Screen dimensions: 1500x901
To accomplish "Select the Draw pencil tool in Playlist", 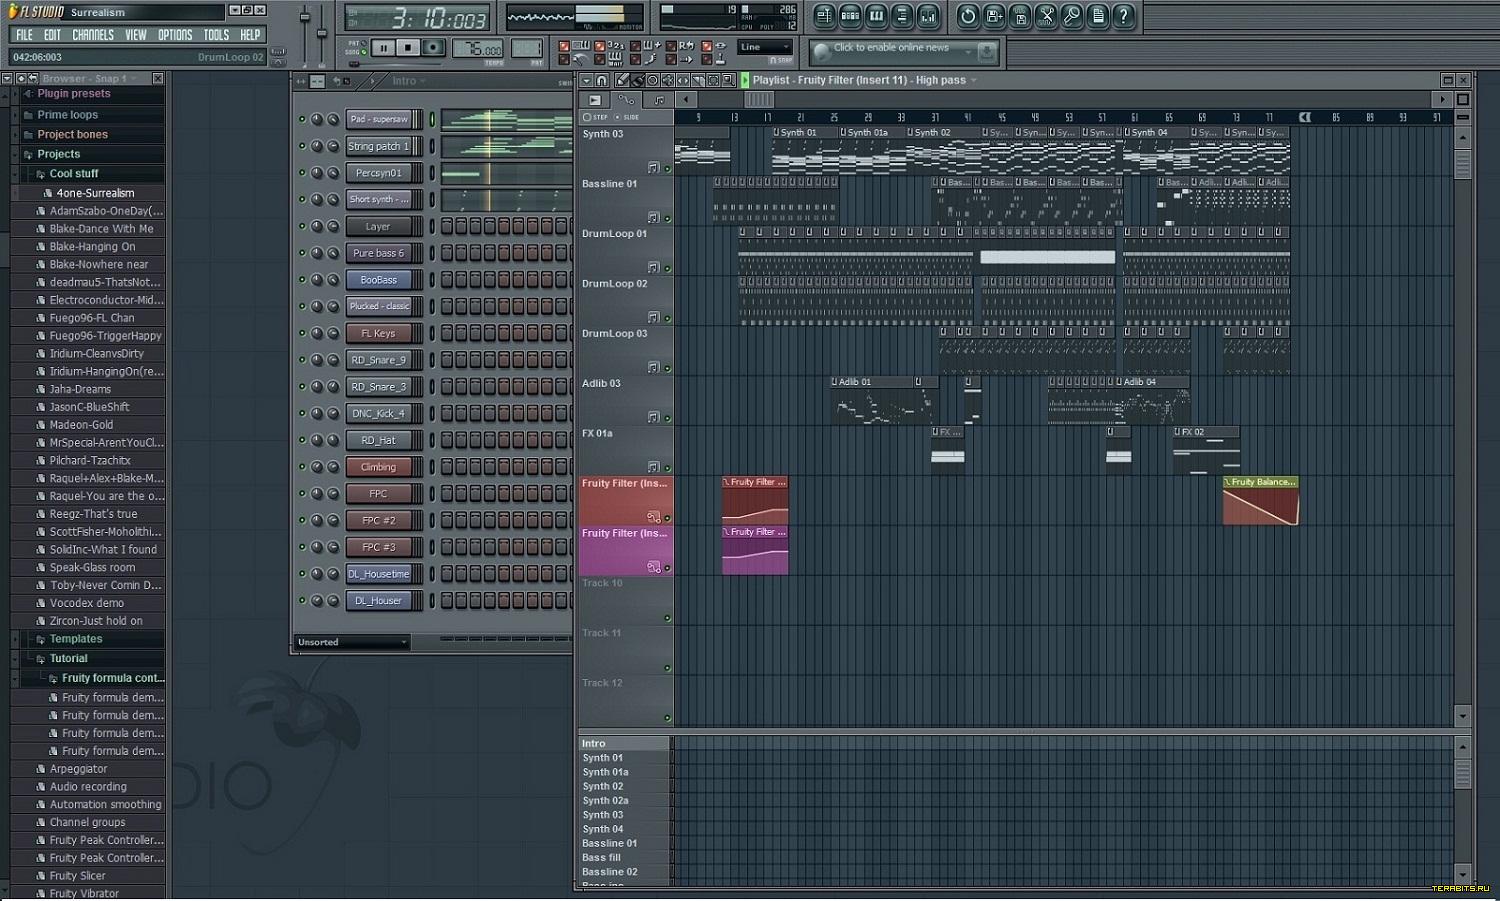I will point(622,80).
